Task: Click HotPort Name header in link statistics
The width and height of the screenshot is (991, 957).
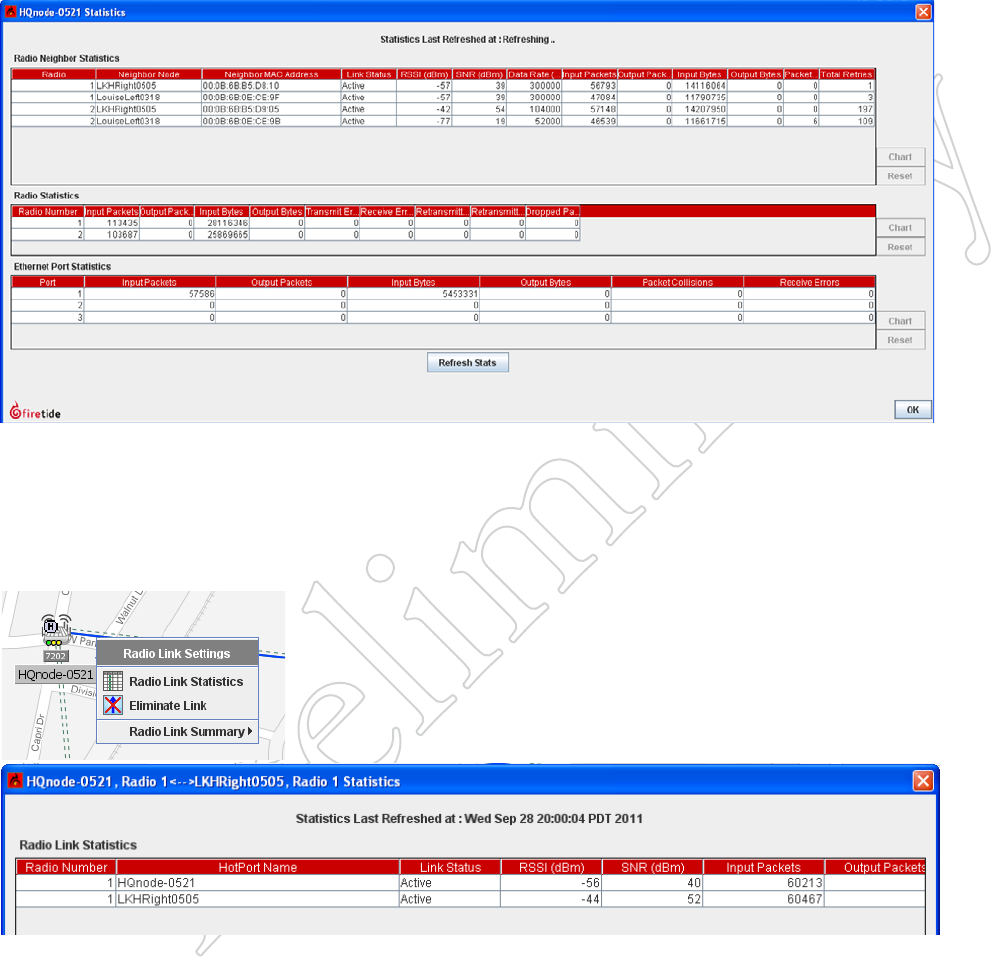Action: (258, 867)
